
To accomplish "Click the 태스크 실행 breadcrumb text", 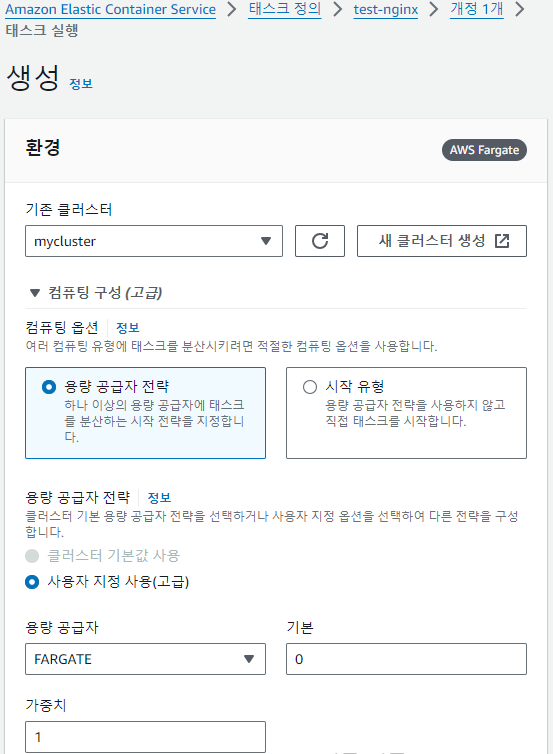I will click(42, 30).
